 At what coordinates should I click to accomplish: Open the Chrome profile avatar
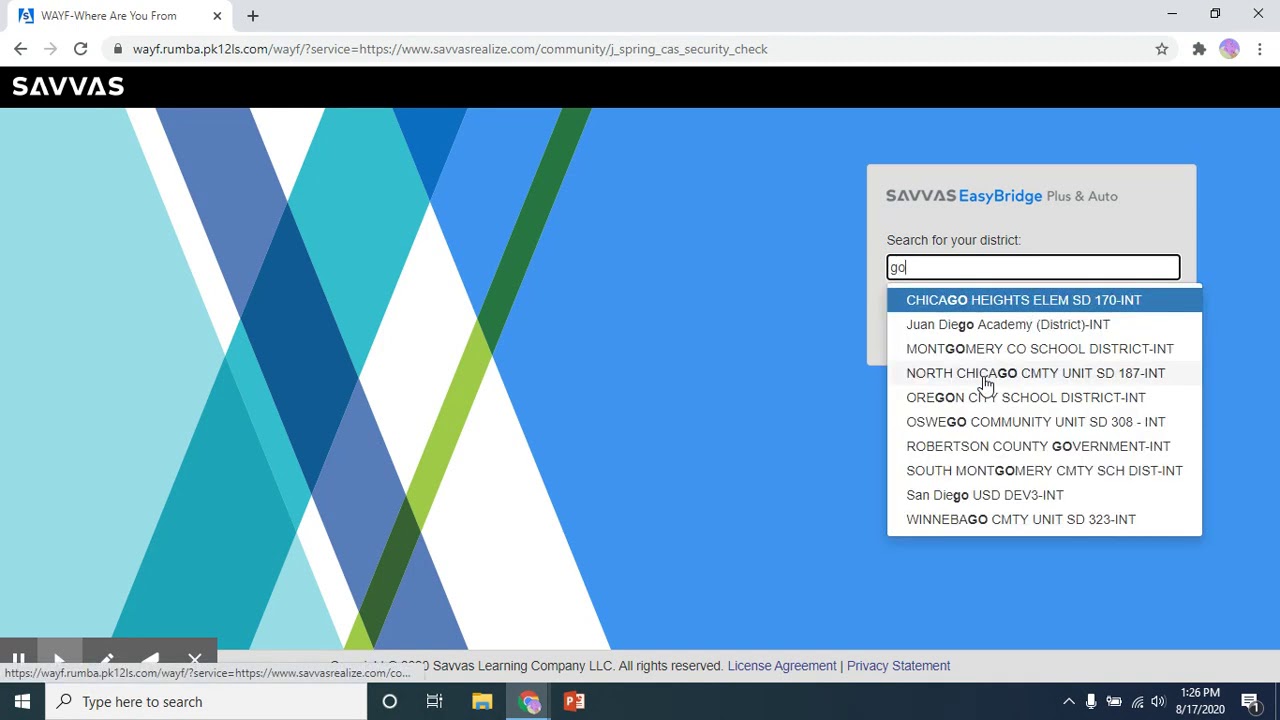(x=1229, y=49)
